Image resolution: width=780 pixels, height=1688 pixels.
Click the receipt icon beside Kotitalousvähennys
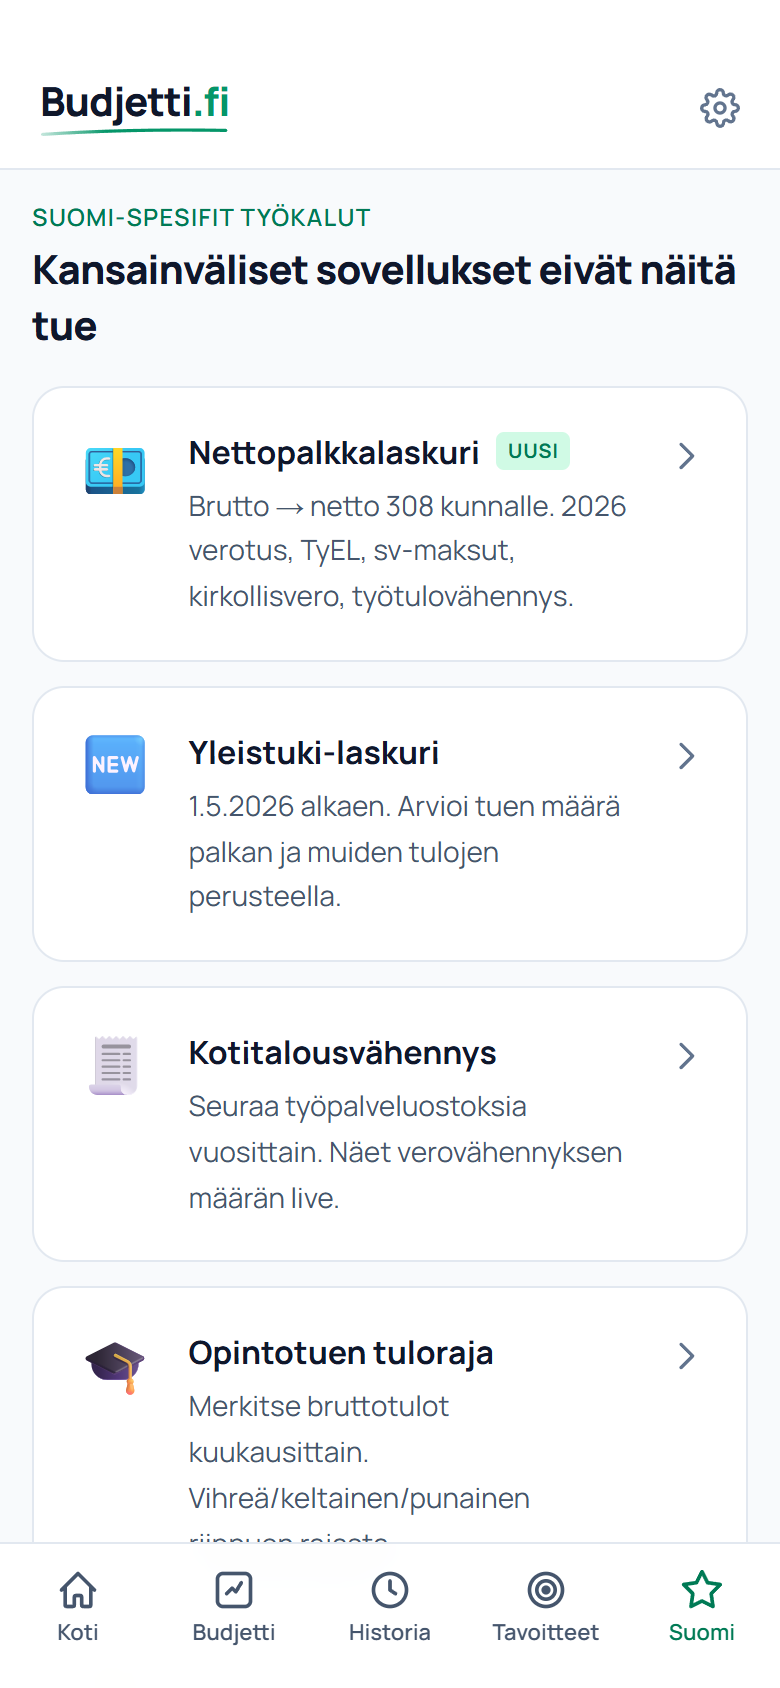[x=115, y=1065]
